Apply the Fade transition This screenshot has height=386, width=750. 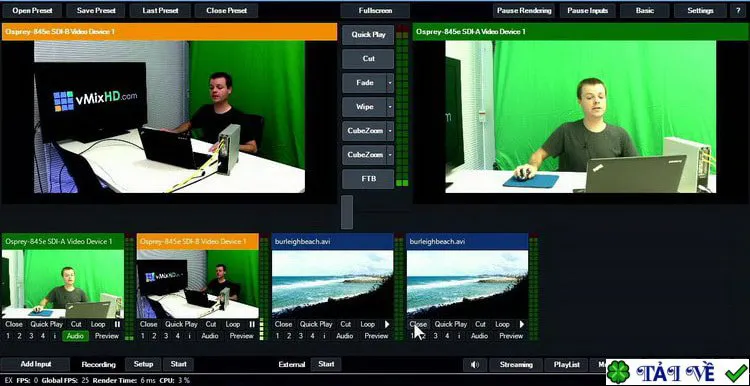click(364, 83)
